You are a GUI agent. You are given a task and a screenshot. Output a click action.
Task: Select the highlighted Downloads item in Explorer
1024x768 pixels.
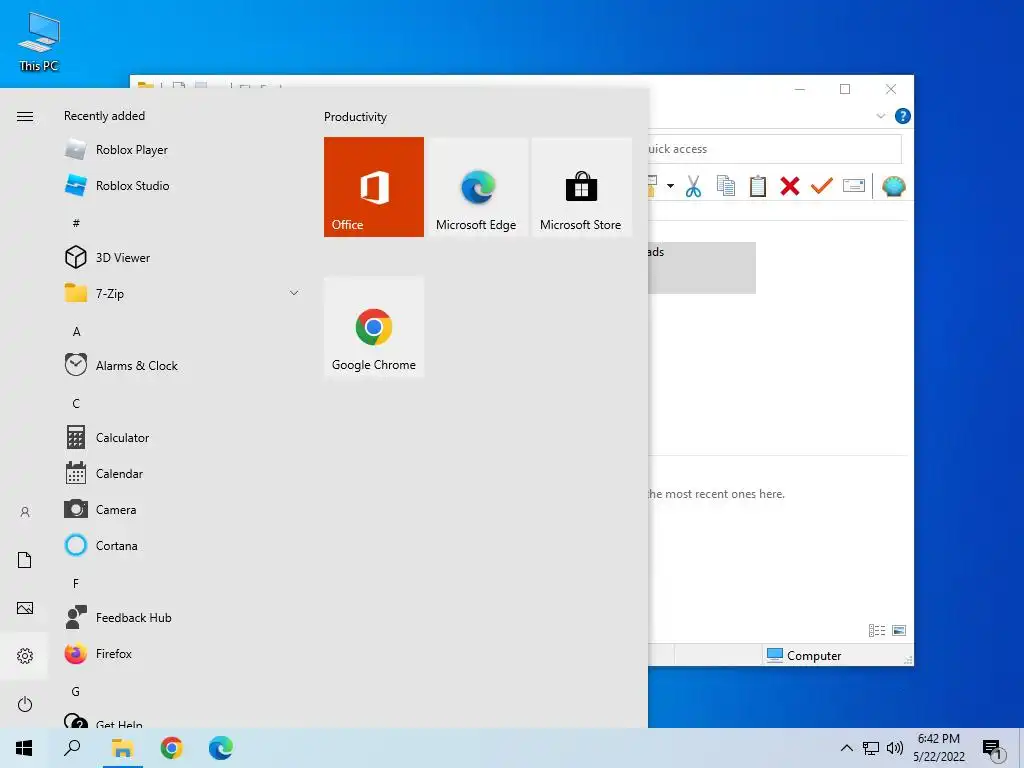tap(702, 268)
